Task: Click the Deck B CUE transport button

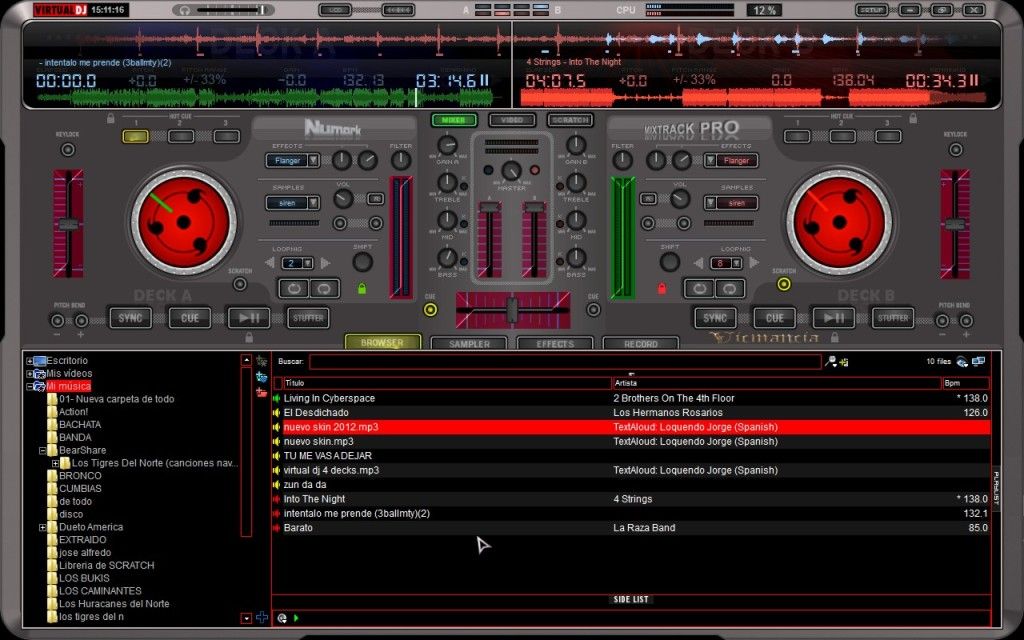Action: click(775, 318)
